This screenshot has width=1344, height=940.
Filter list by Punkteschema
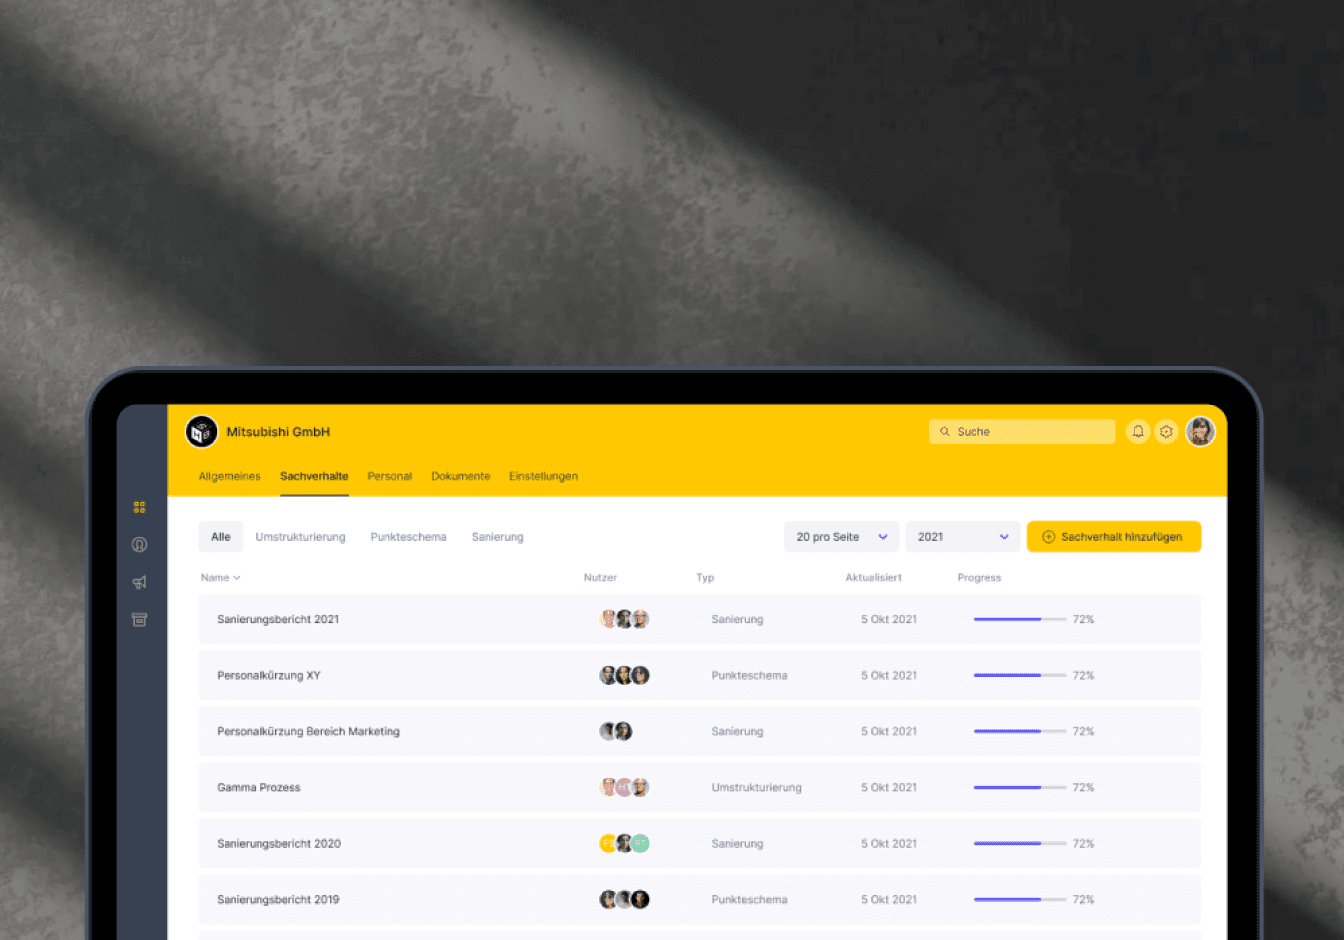[x=409, y=537]
